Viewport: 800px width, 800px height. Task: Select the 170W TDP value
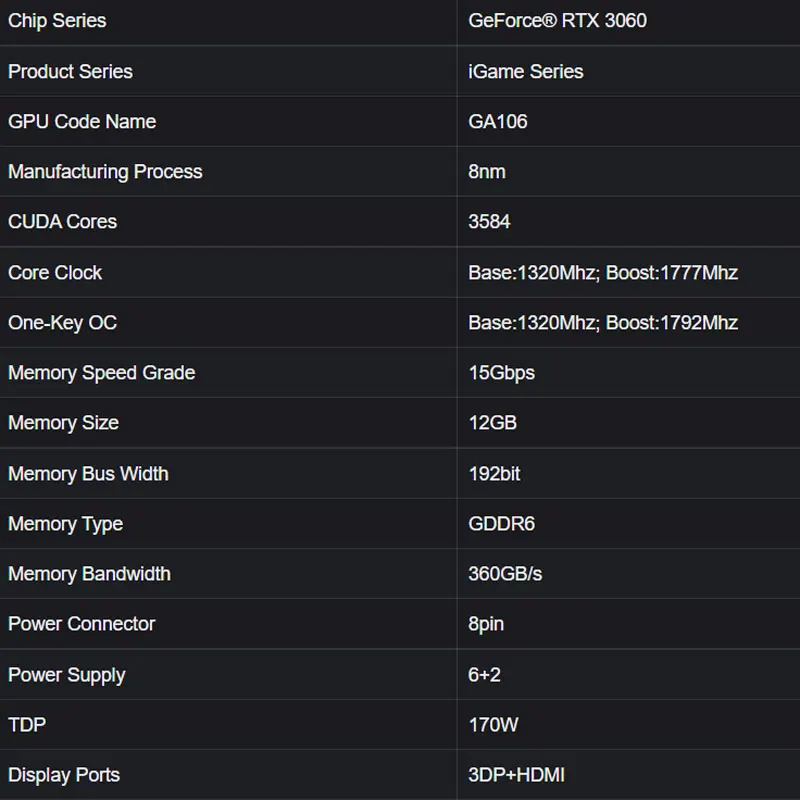(493, 725)
